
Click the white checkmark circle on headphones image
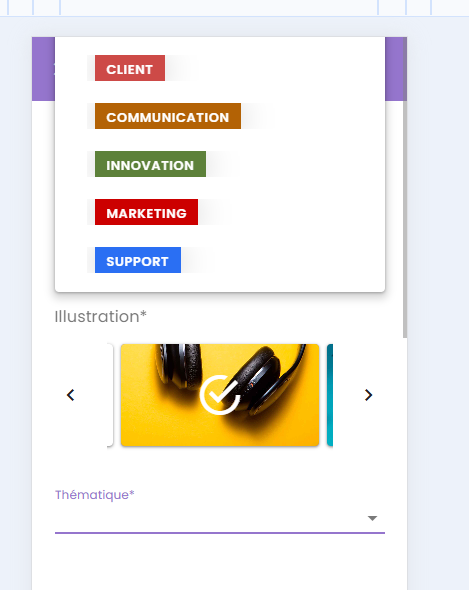(x=220, y=395)
